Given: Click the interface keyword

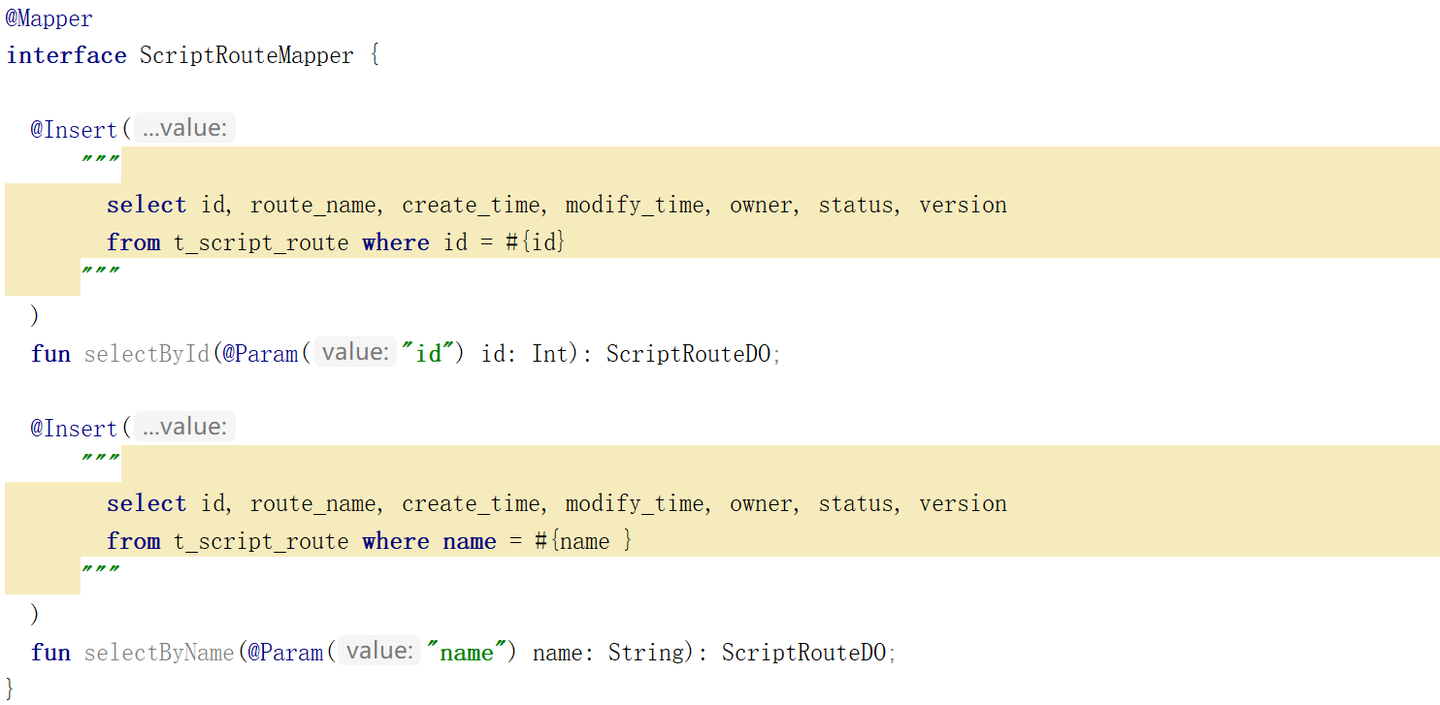Looking at the screenshot, I should (x=66, y=55).
